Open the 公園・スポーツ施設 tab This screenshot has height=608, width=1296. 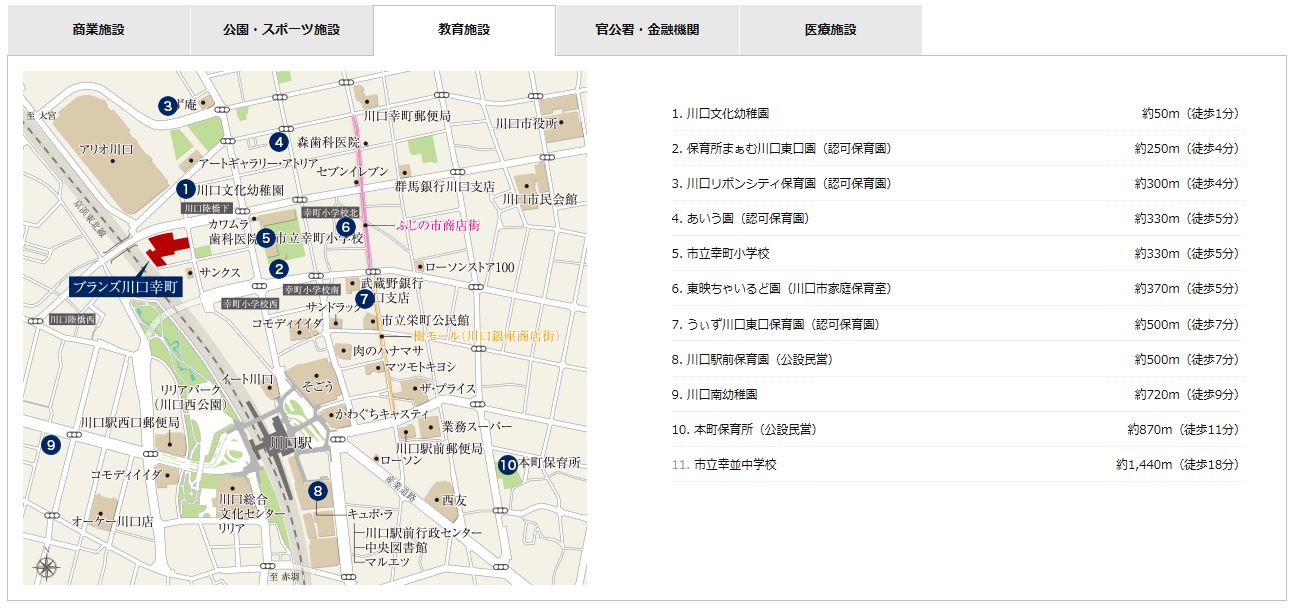281,30
